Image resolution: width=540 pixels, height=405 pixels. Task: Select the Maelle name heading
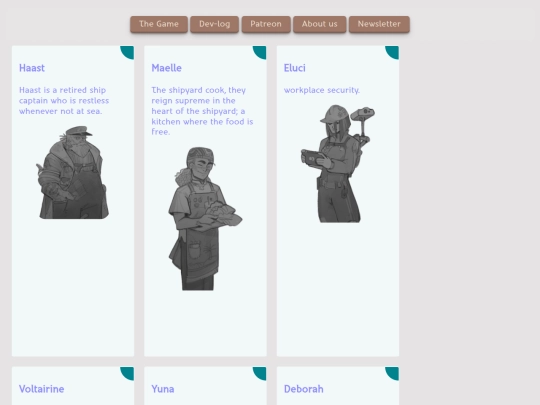[167, 68]
